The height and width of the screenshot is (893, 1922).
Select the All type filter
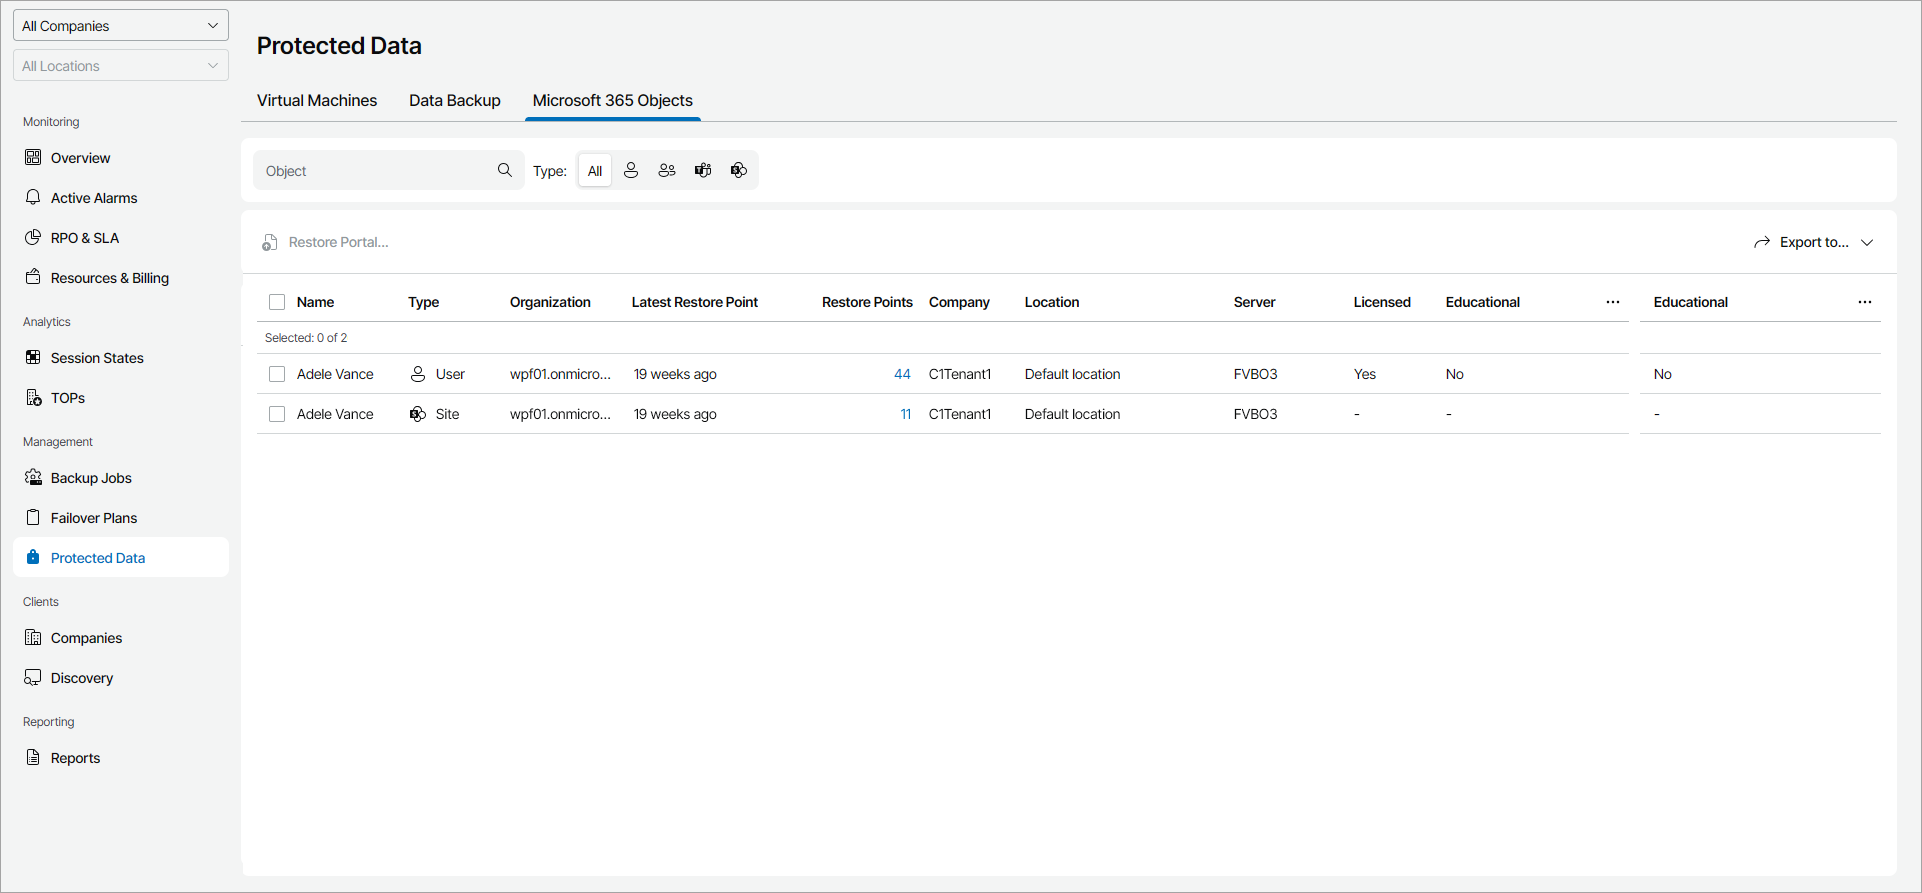[595, 171]
